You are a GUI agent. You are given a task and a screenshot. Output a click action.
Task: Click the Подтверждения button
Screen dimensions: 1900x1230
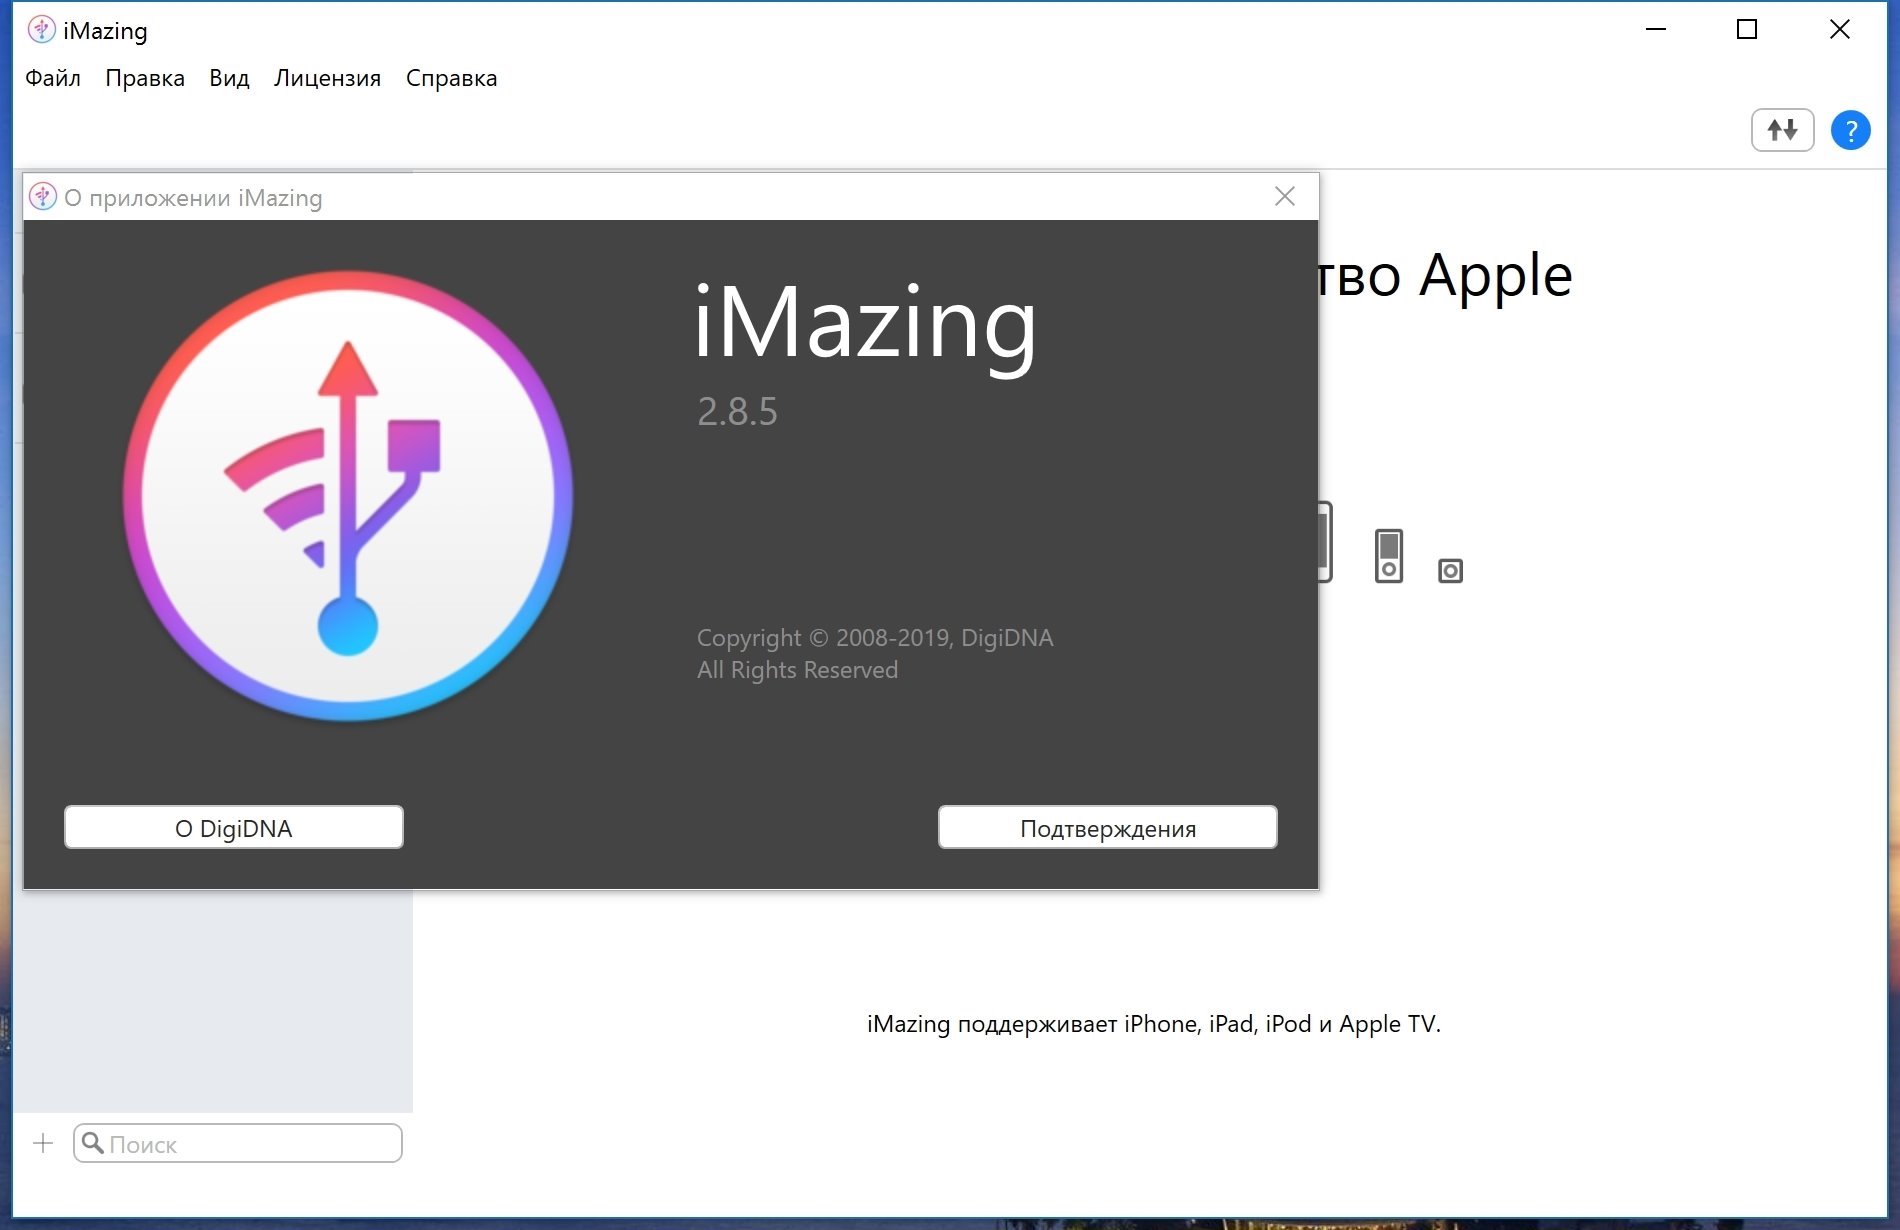coord(1107,827)
